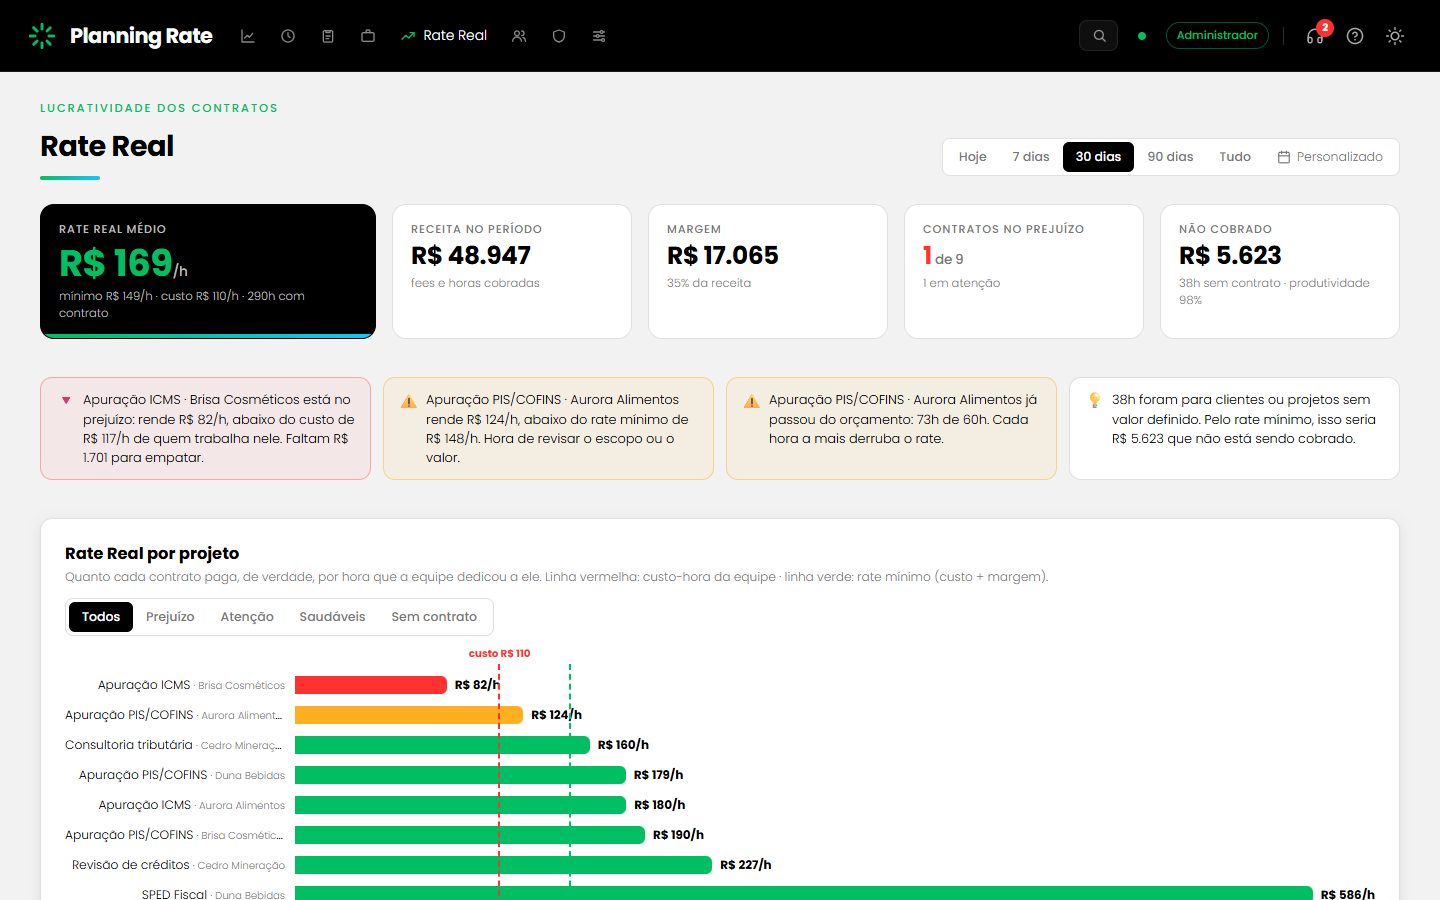Select the Tudo period filter
Image resolution: width=1440 pixels, height=900 pixels.
coord(1235,157)
